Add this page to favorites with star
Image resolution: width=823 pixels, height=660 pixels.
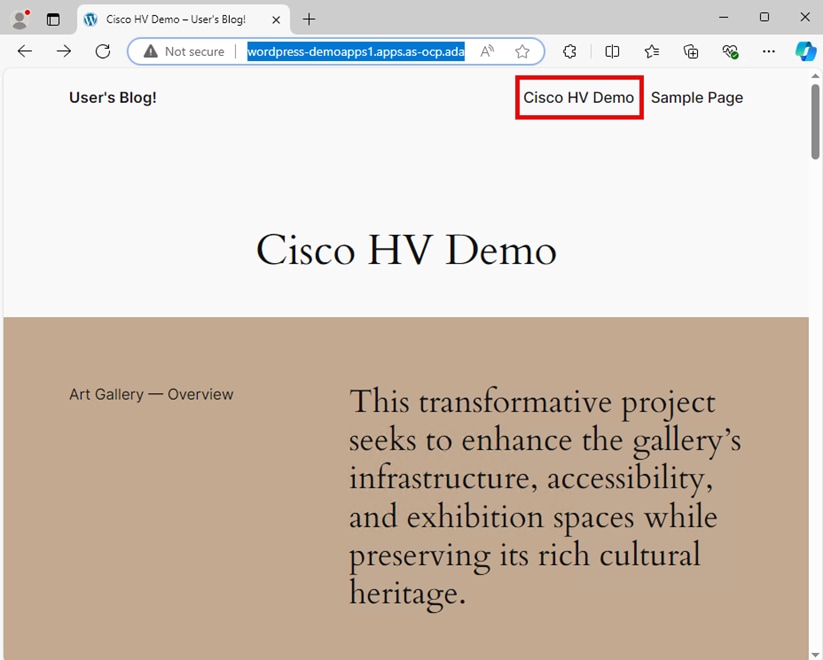(x=522, y=51)
